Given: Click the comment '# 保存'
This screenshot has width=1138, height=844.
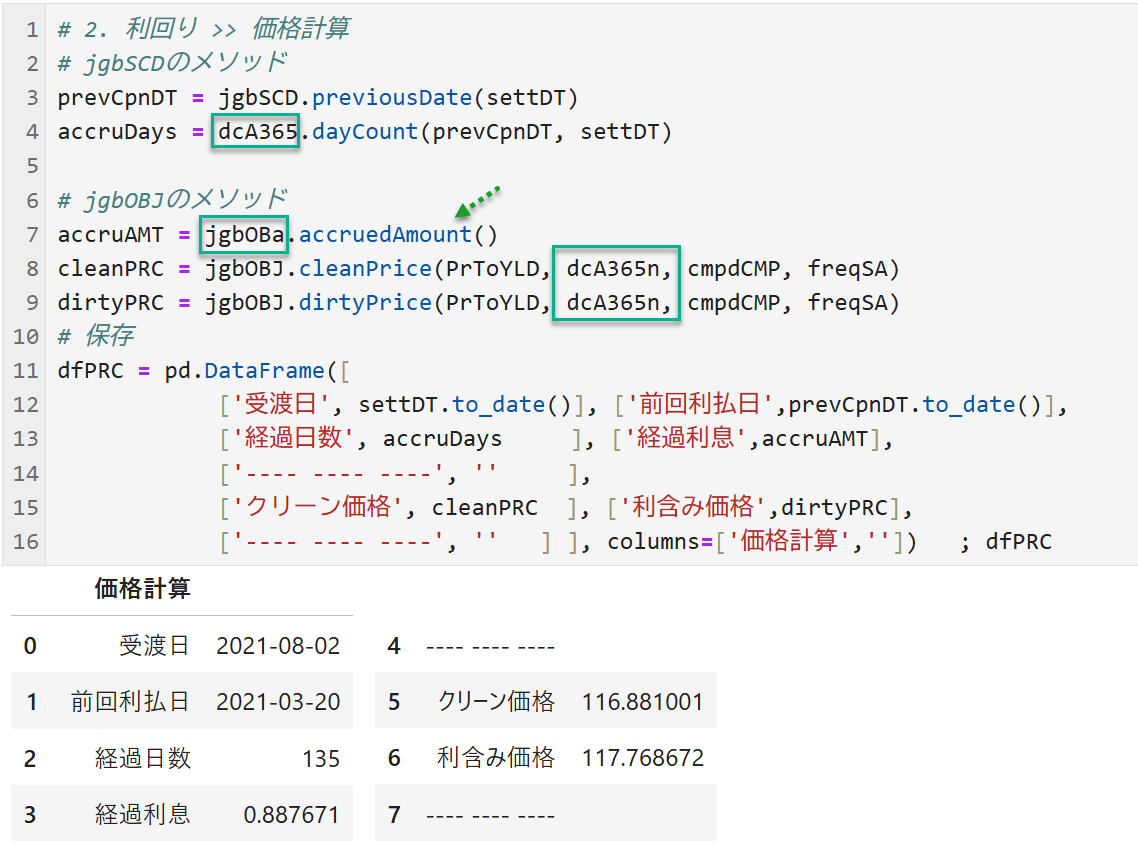Looking at the screenshot, I should pos(96,336).
